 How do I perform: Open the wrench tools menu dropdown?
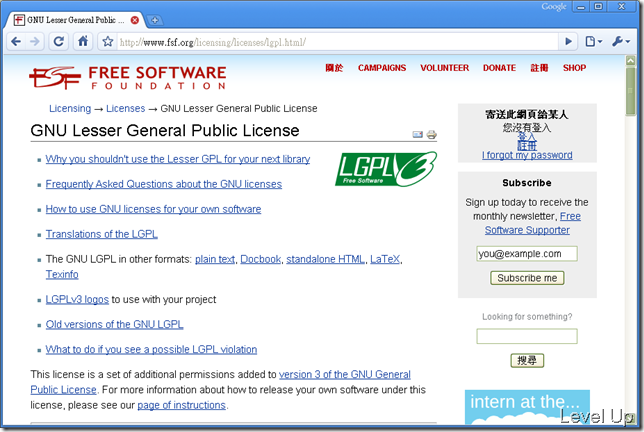[621, 41]
